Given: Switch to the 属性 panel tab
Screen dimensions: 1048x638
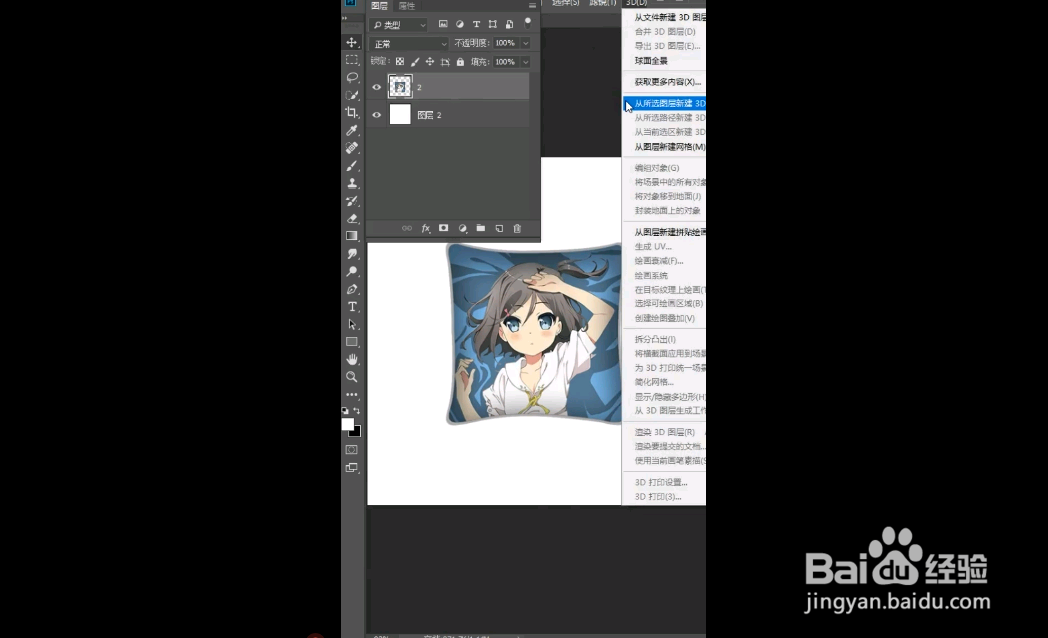Looking at the screenshot, I should pos(405,6).
